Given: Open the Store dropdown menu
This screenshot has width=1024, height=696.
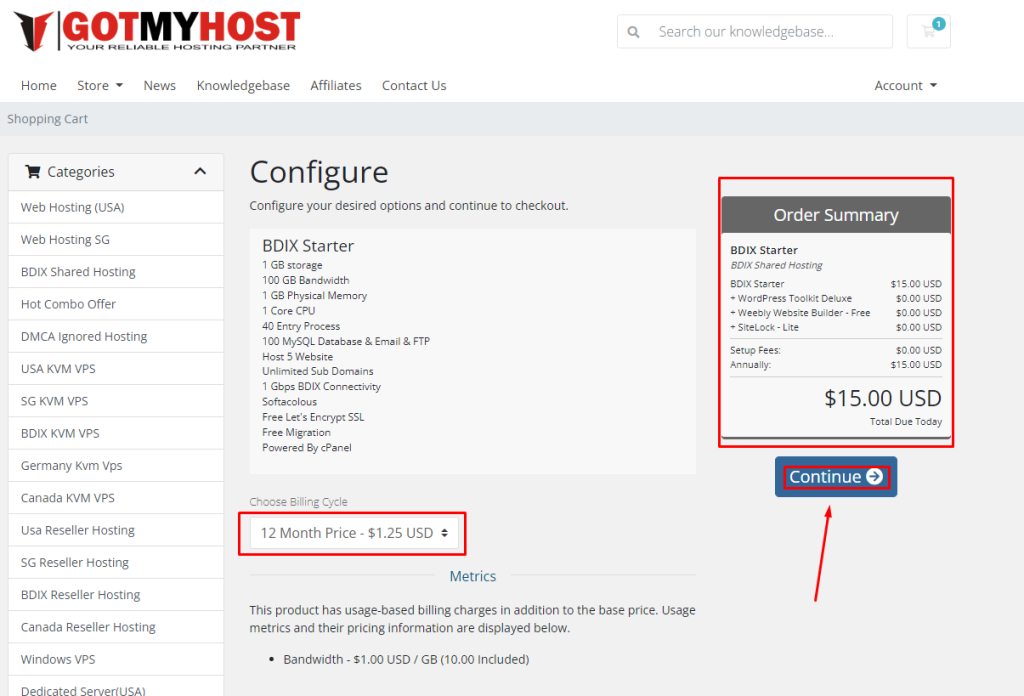Looking at the screenshot, I should [100, 86].
